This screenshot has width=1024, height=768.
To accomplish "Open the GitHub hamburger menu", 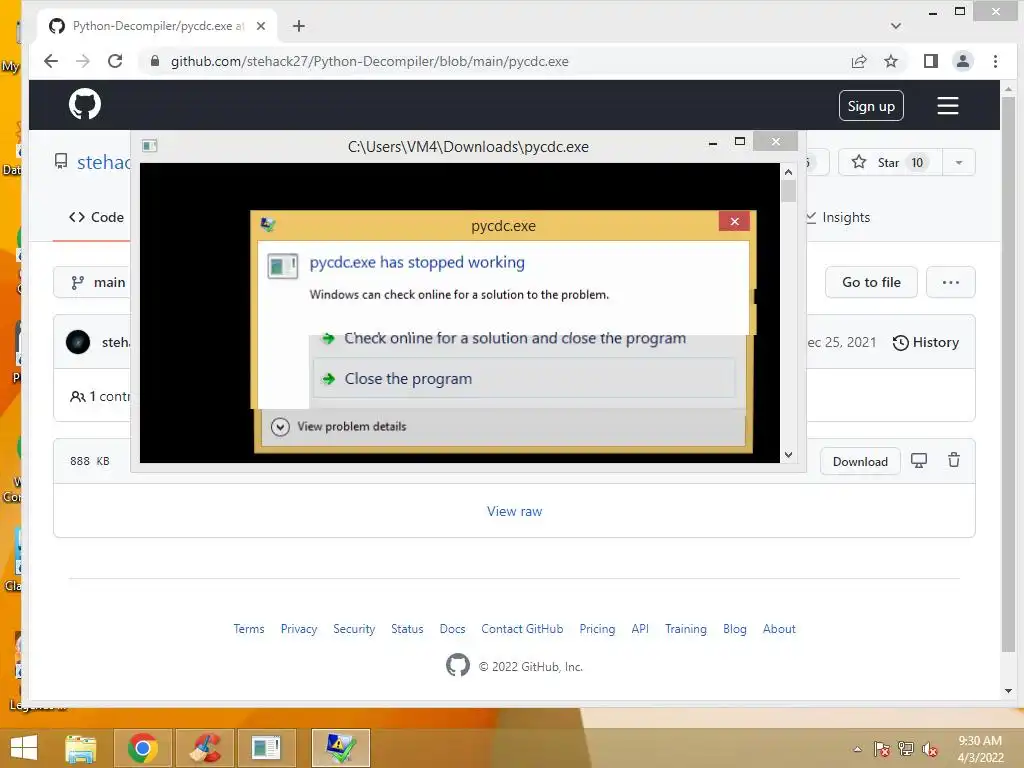I will click(948, 106).
